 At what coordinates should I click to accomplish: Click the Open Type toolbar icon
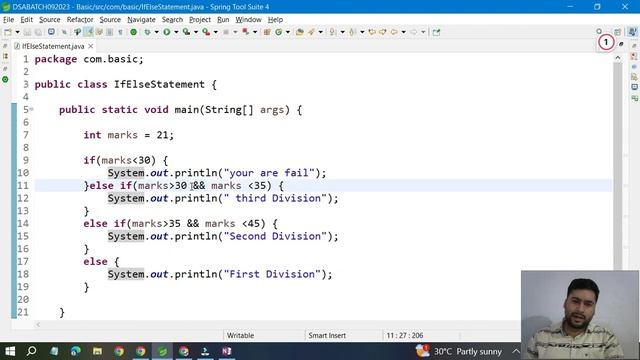[x=300, y=32]
